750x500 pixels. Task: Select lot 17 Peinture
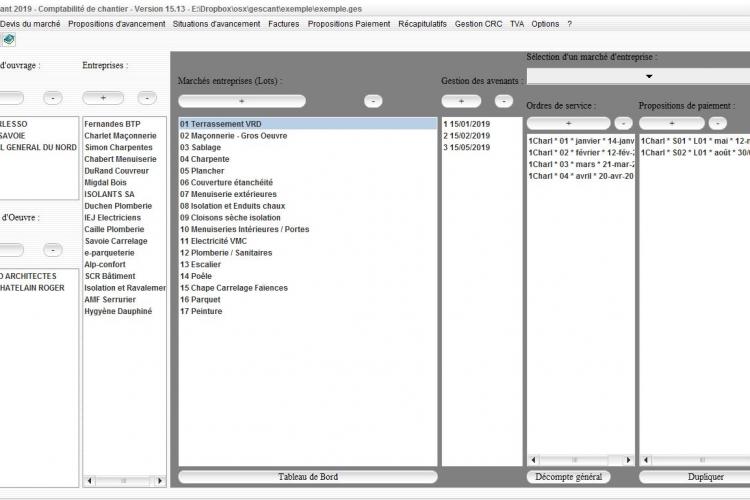tap(308, 311)
